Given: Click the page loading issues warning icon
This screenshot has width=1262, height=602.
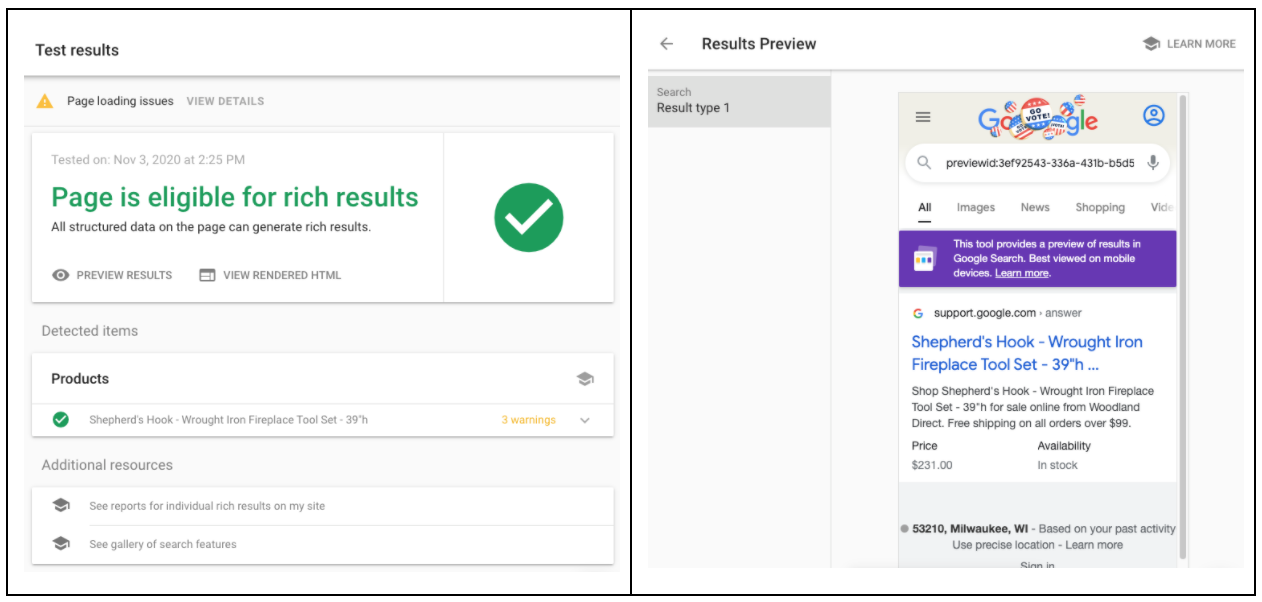Looking at the screenshot, I should coord(45,101).
